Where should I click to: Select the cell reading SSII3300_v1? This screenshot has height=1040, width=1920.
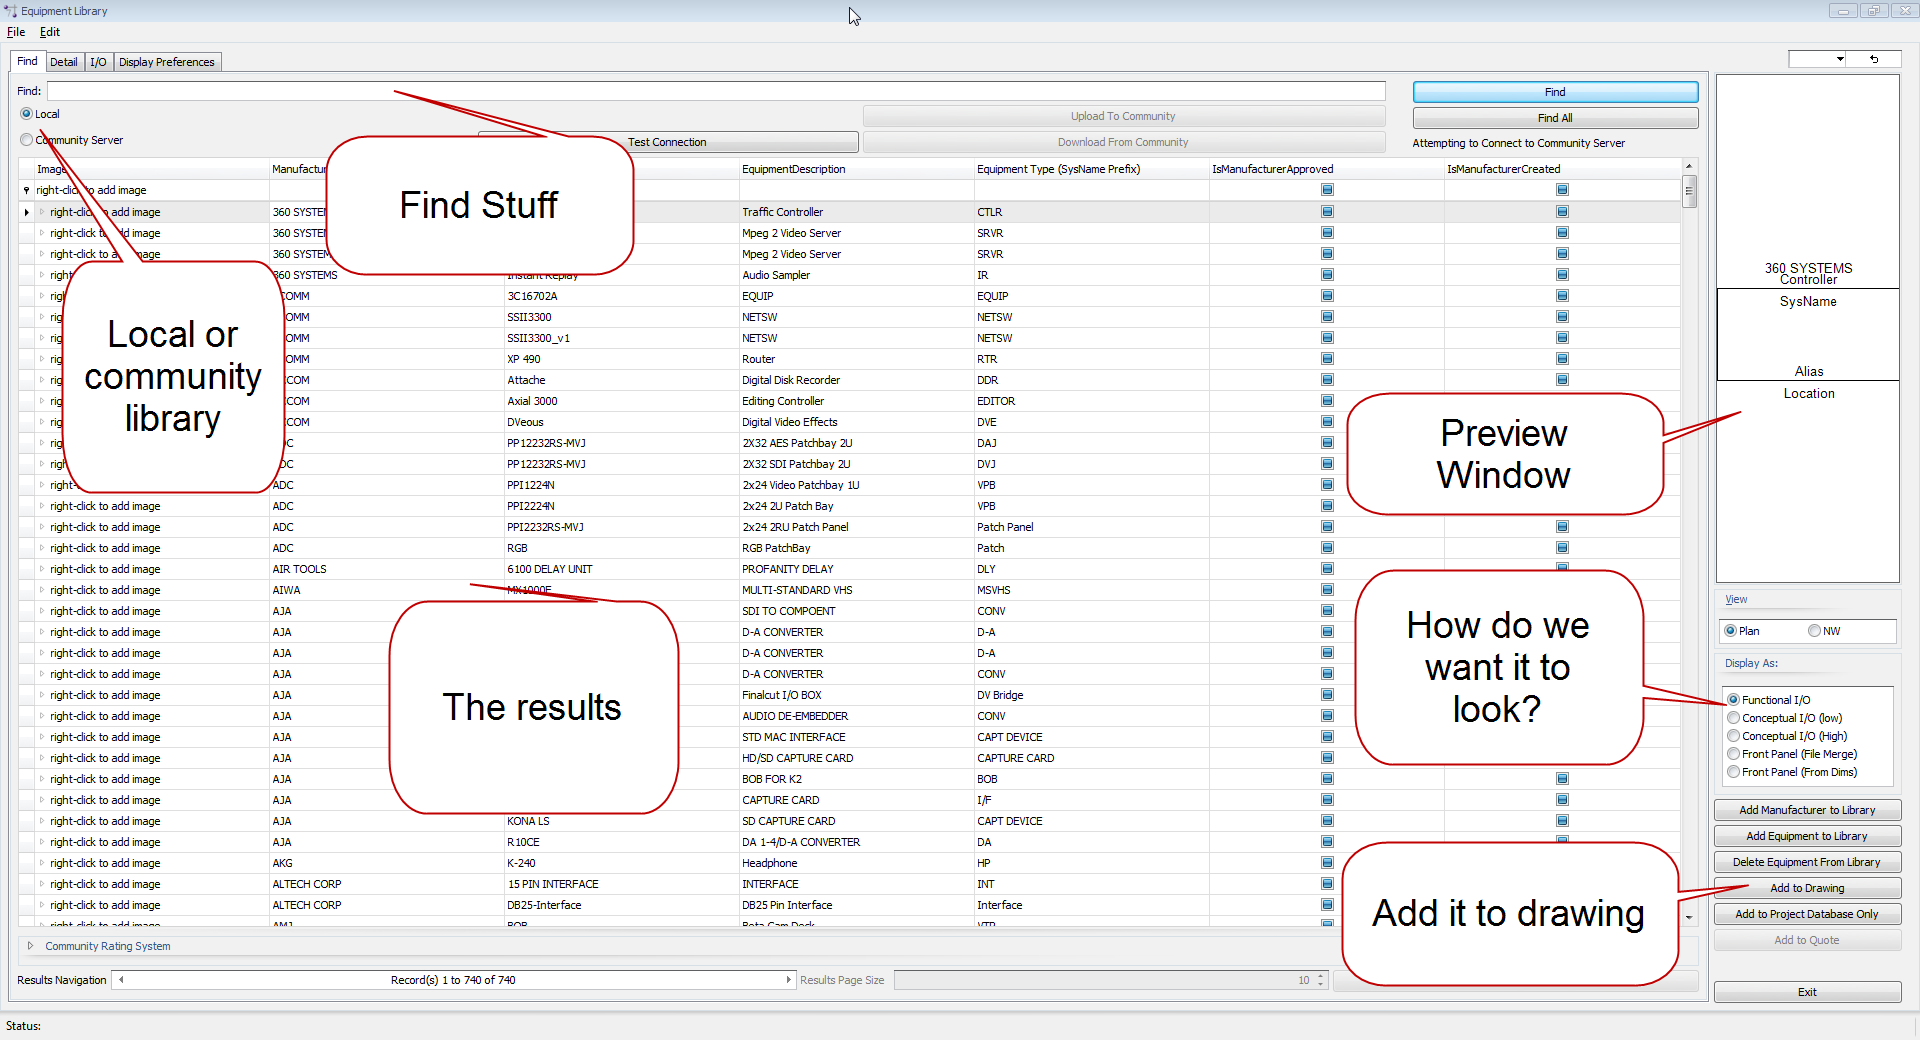point(621,338)
